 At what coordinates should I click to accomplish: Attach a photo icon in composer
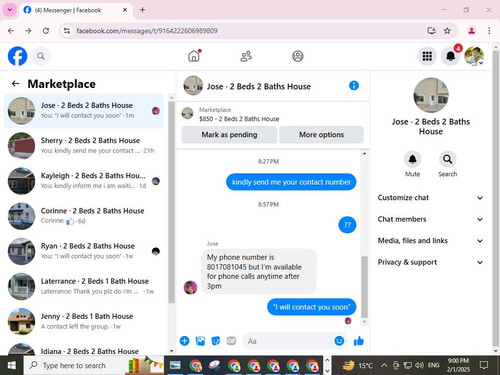tap(200, 341)
